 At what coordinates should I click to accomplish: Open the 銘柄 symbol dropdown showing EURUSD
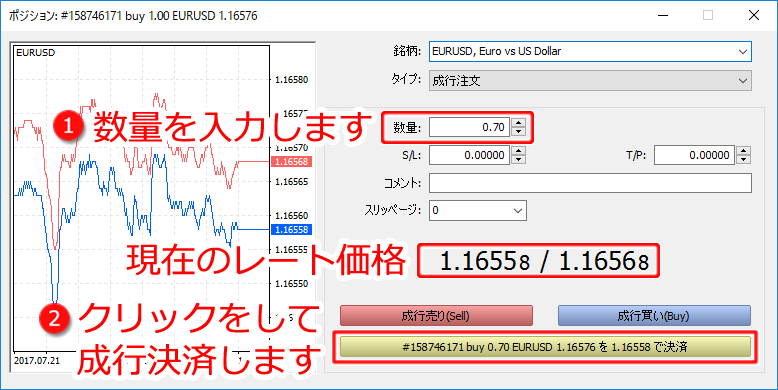point(590,51)
